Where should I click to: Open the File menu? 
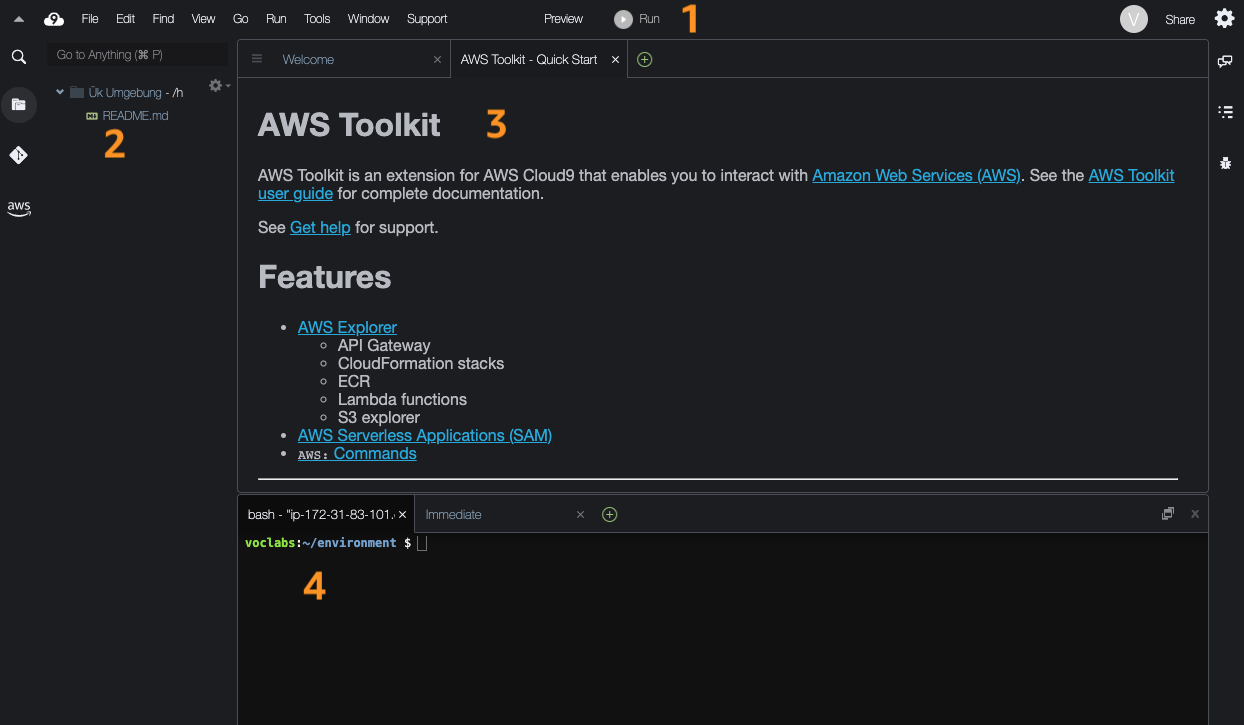tap(90, 18)
